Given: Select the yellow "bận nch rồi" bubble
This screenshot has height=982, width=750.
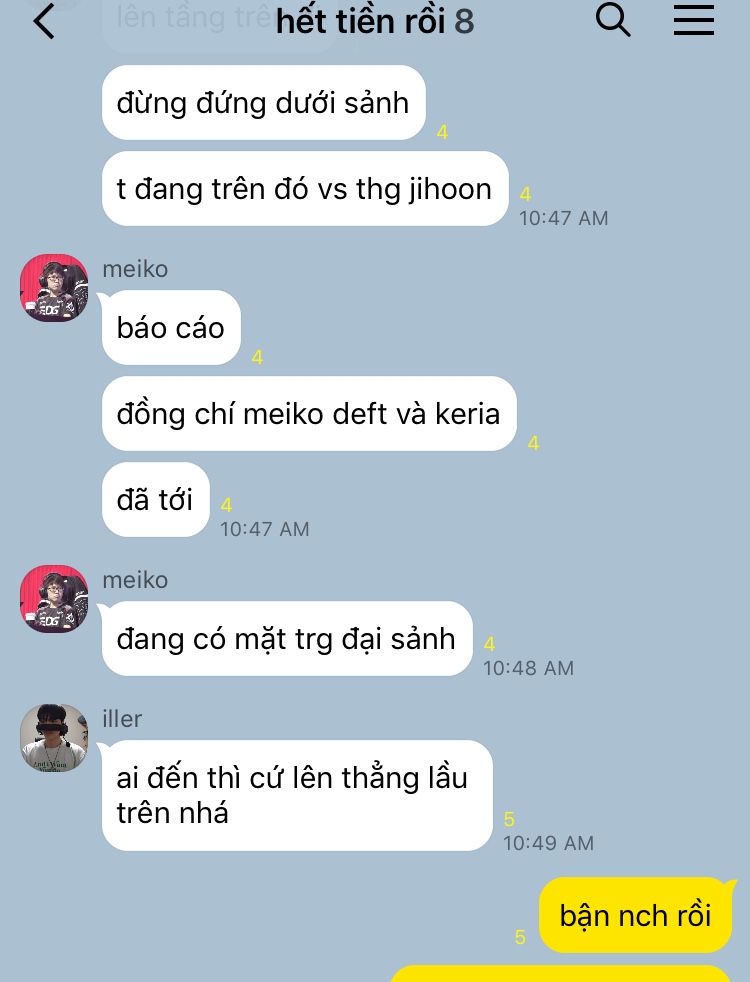Looking at the screenshot, I should point(635,915).
